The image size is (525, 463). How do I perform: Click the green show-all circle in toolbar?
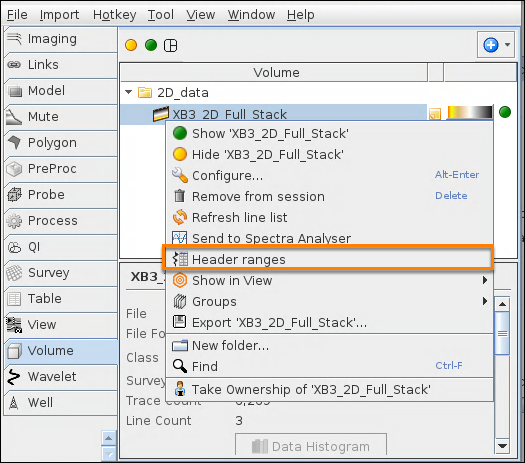(x=151, y=45)
